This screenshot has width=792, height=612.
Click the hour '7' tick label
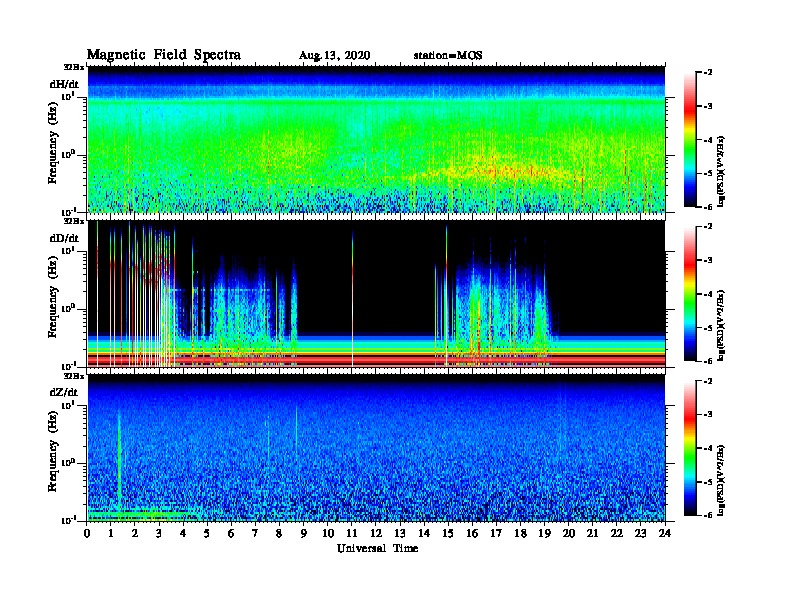click(255, 533)
